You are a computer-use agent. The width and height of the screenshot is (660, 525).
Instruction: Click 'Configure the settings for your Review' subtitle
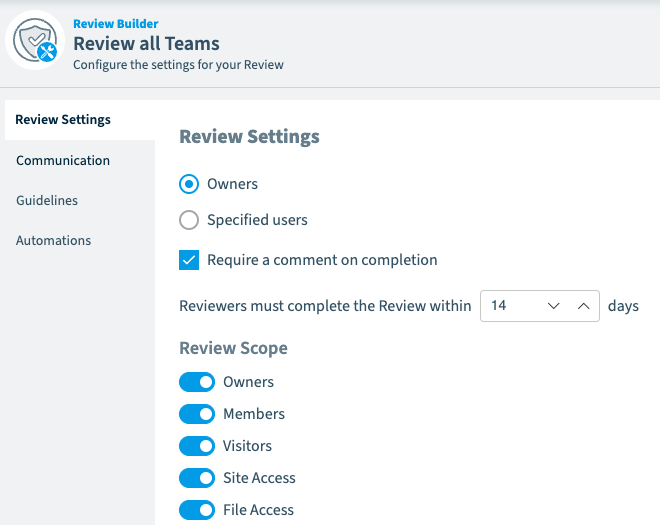pos(178,65)
